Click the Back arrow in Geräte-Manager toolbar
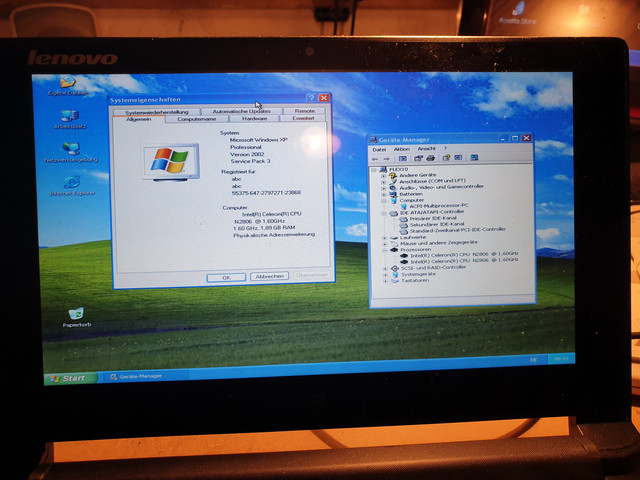 pyautogui.click(x=375, y=159)
